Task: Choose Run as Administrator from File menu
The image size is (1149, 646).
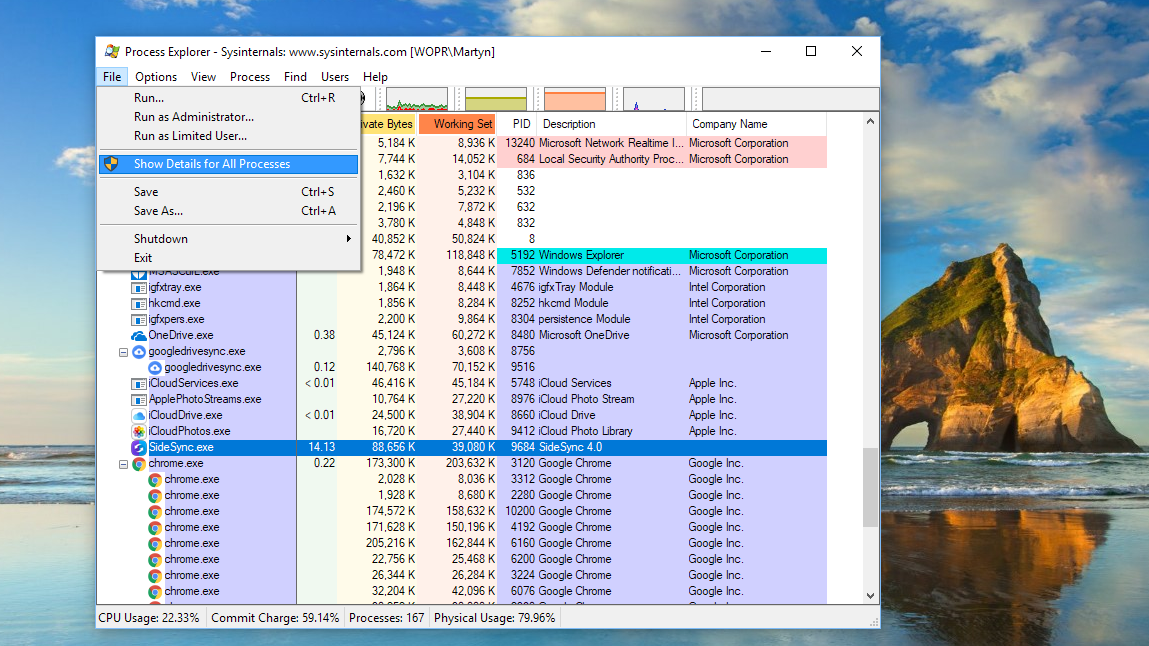Action: 193,117
